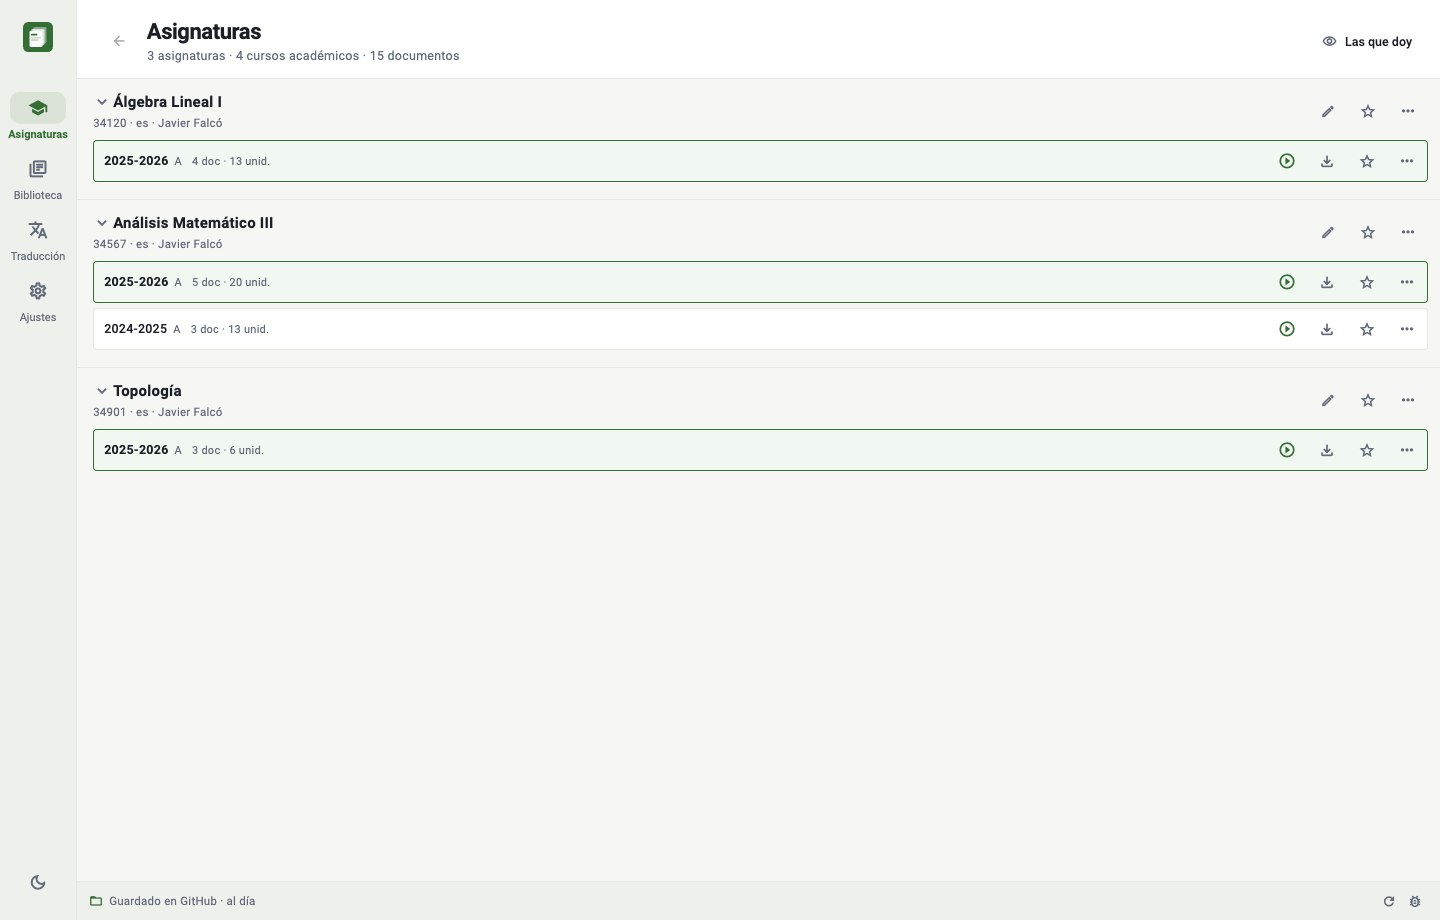Toggle dark mode moon icon
Image resolution: width=1440 pixels, height=920 pixels.
[x=38, y=882]
